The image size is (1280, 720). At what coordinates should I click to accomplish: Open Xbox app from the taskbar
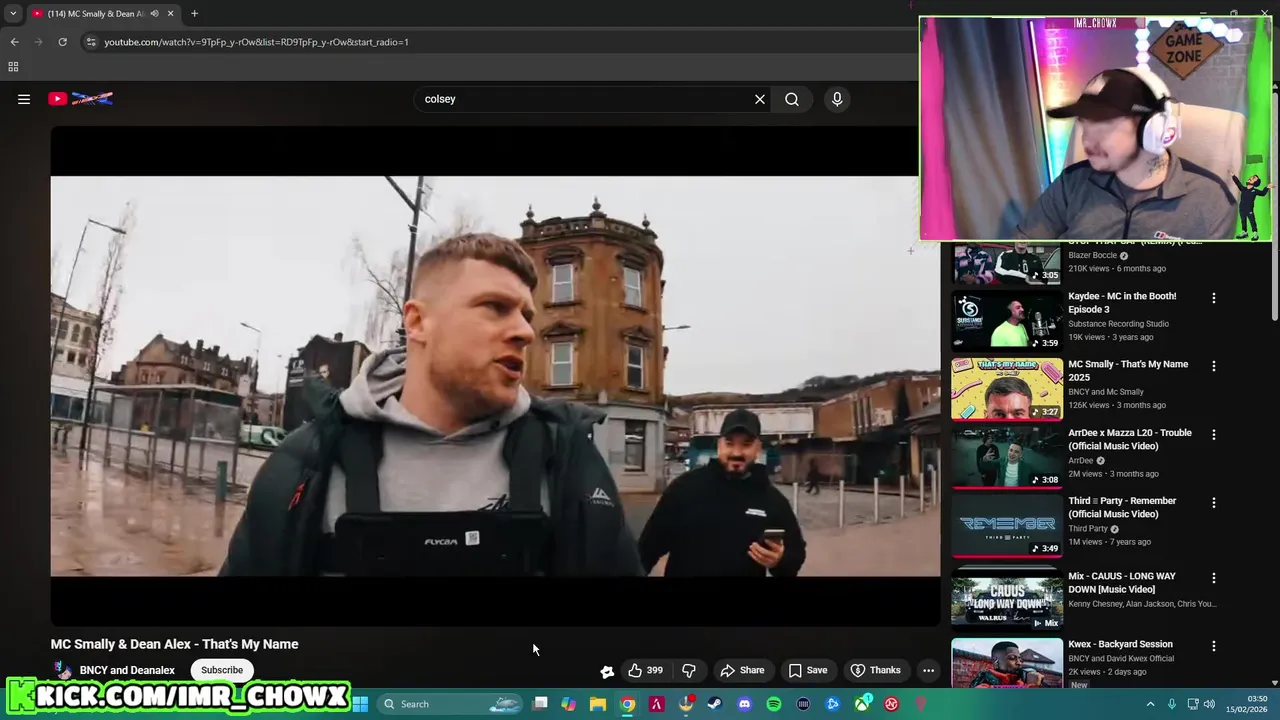[x=862, y=704]
